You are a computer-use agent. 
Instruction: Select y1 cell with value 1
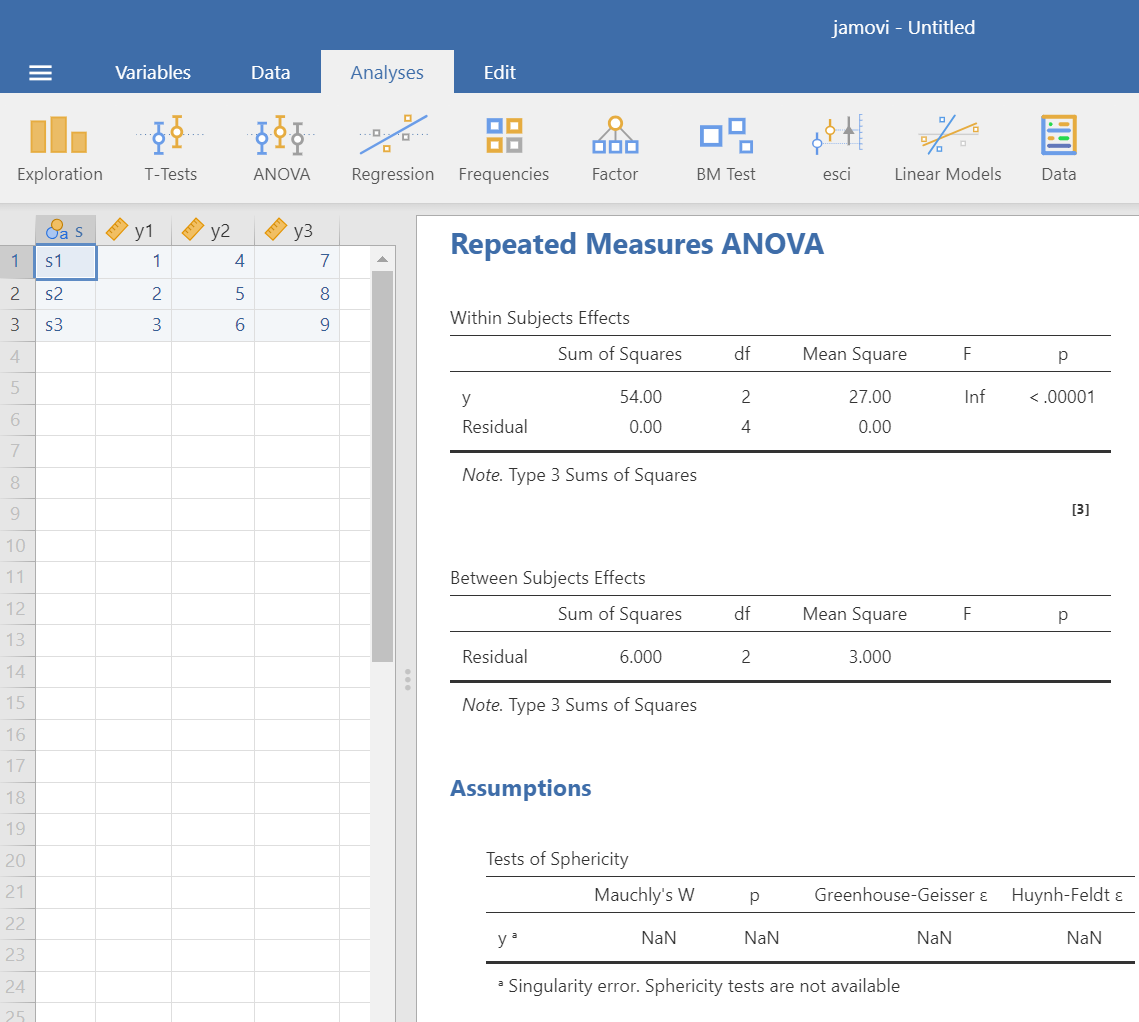point(134,262)
